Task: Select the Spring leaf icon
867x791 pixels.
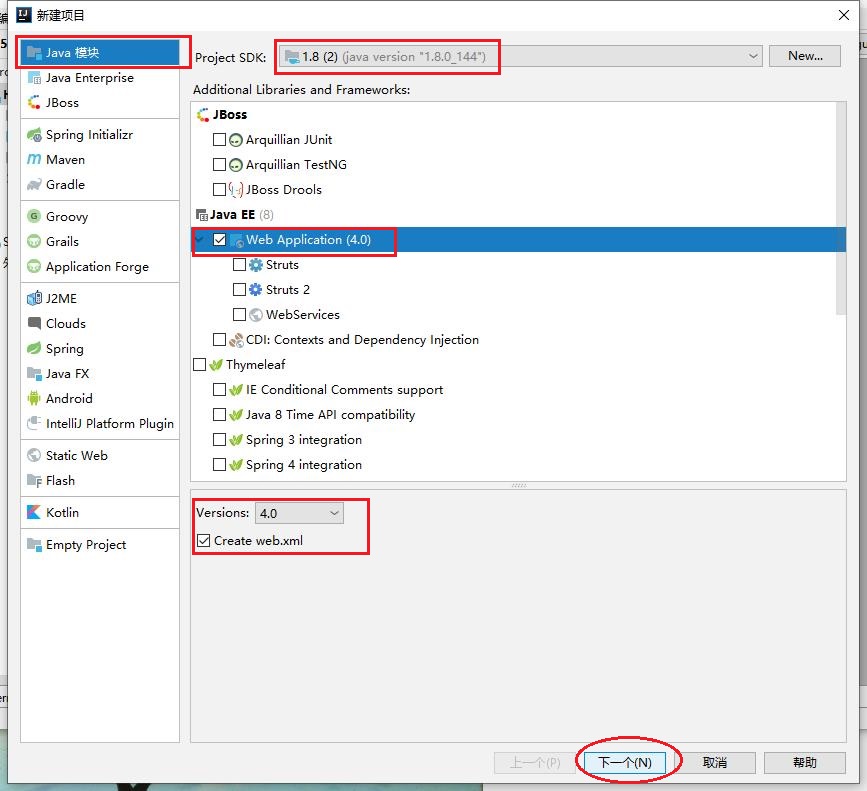Action: 34,349
